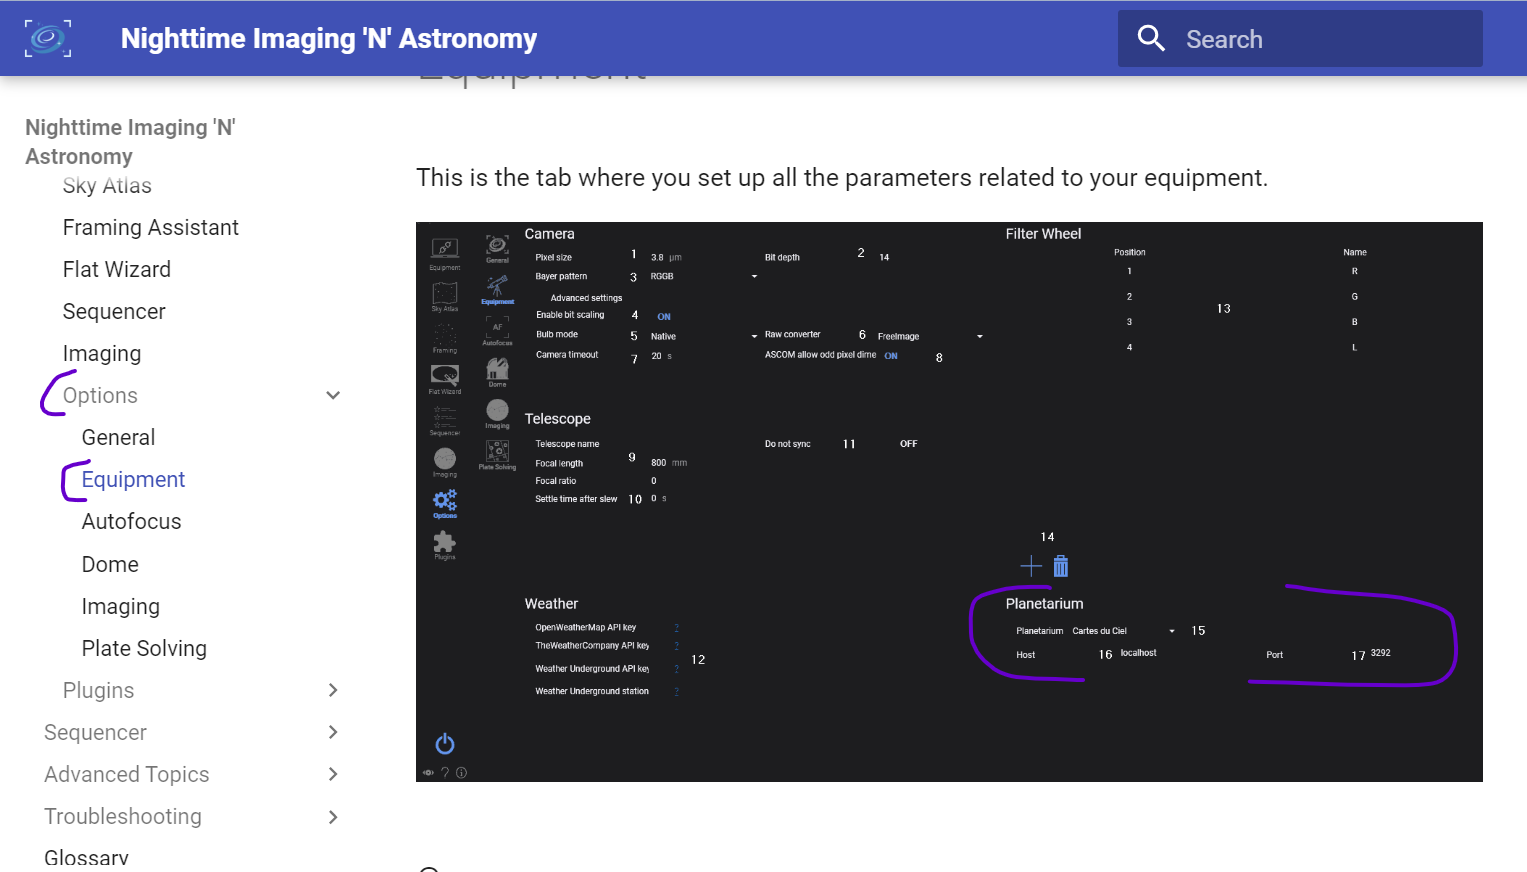Image resolution: width=1527 pixels, height=872 pixels.
Task: Click the delete filter trash icon
Action: pos(1061,567)
